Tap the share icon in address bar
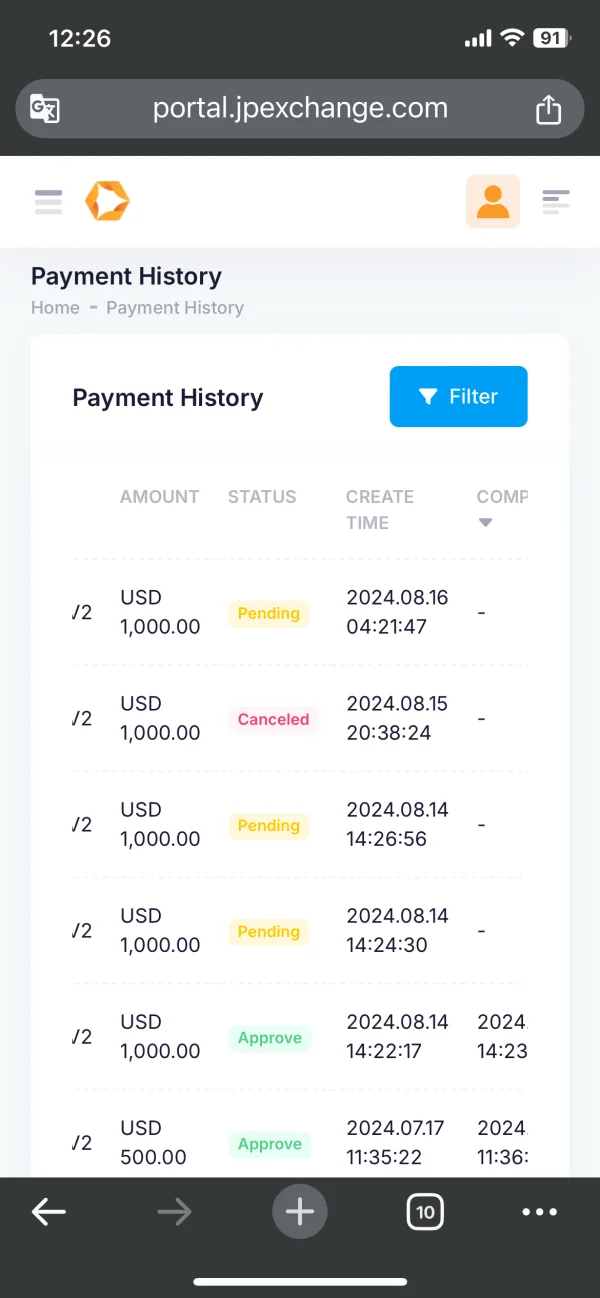Viewport: 600px width, 1298px height. 548,109
